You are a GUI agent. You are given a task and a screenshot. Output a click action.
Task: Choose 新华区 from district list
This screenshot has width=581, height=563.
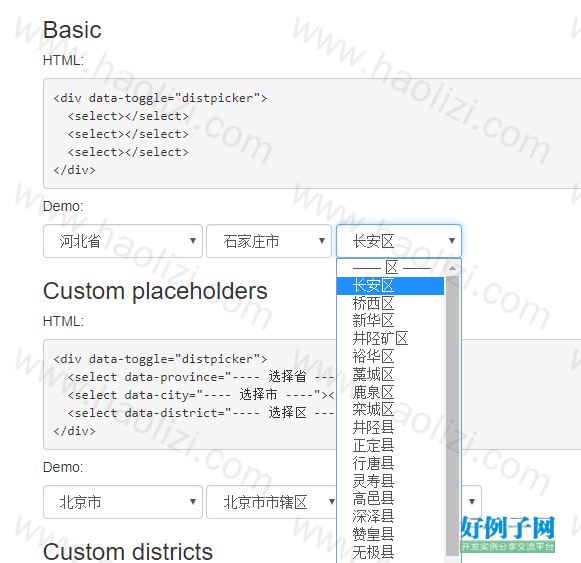(x=391, y=321)
